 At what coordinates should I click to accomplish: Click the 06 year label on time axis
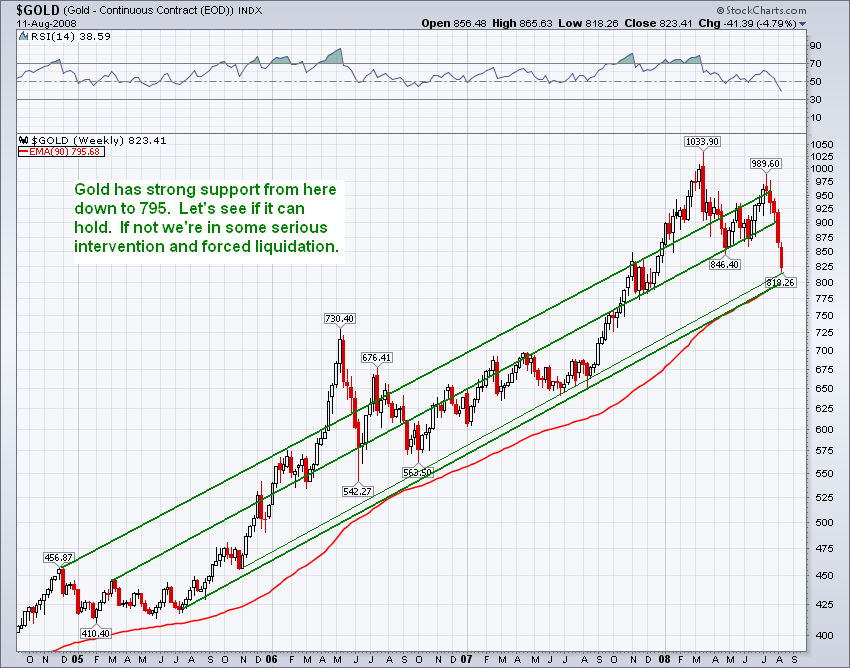click(x=271, y=660)
